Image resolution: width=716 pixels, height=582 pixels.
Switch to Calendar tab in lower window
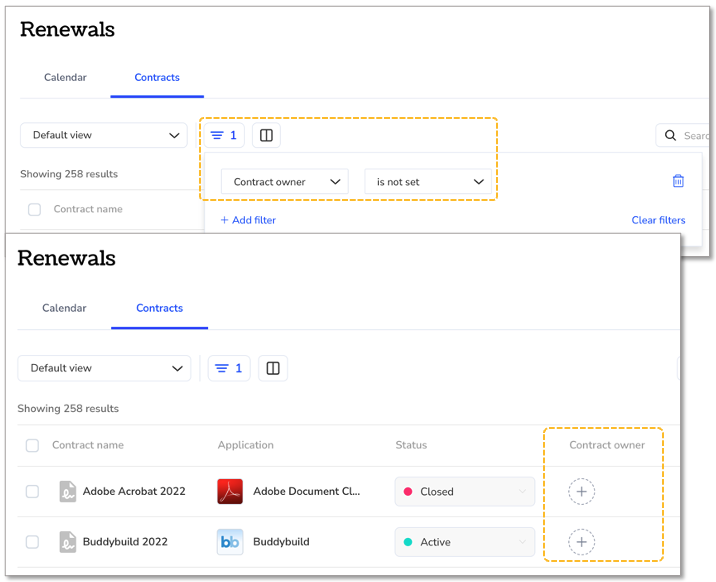pos(64,308)
